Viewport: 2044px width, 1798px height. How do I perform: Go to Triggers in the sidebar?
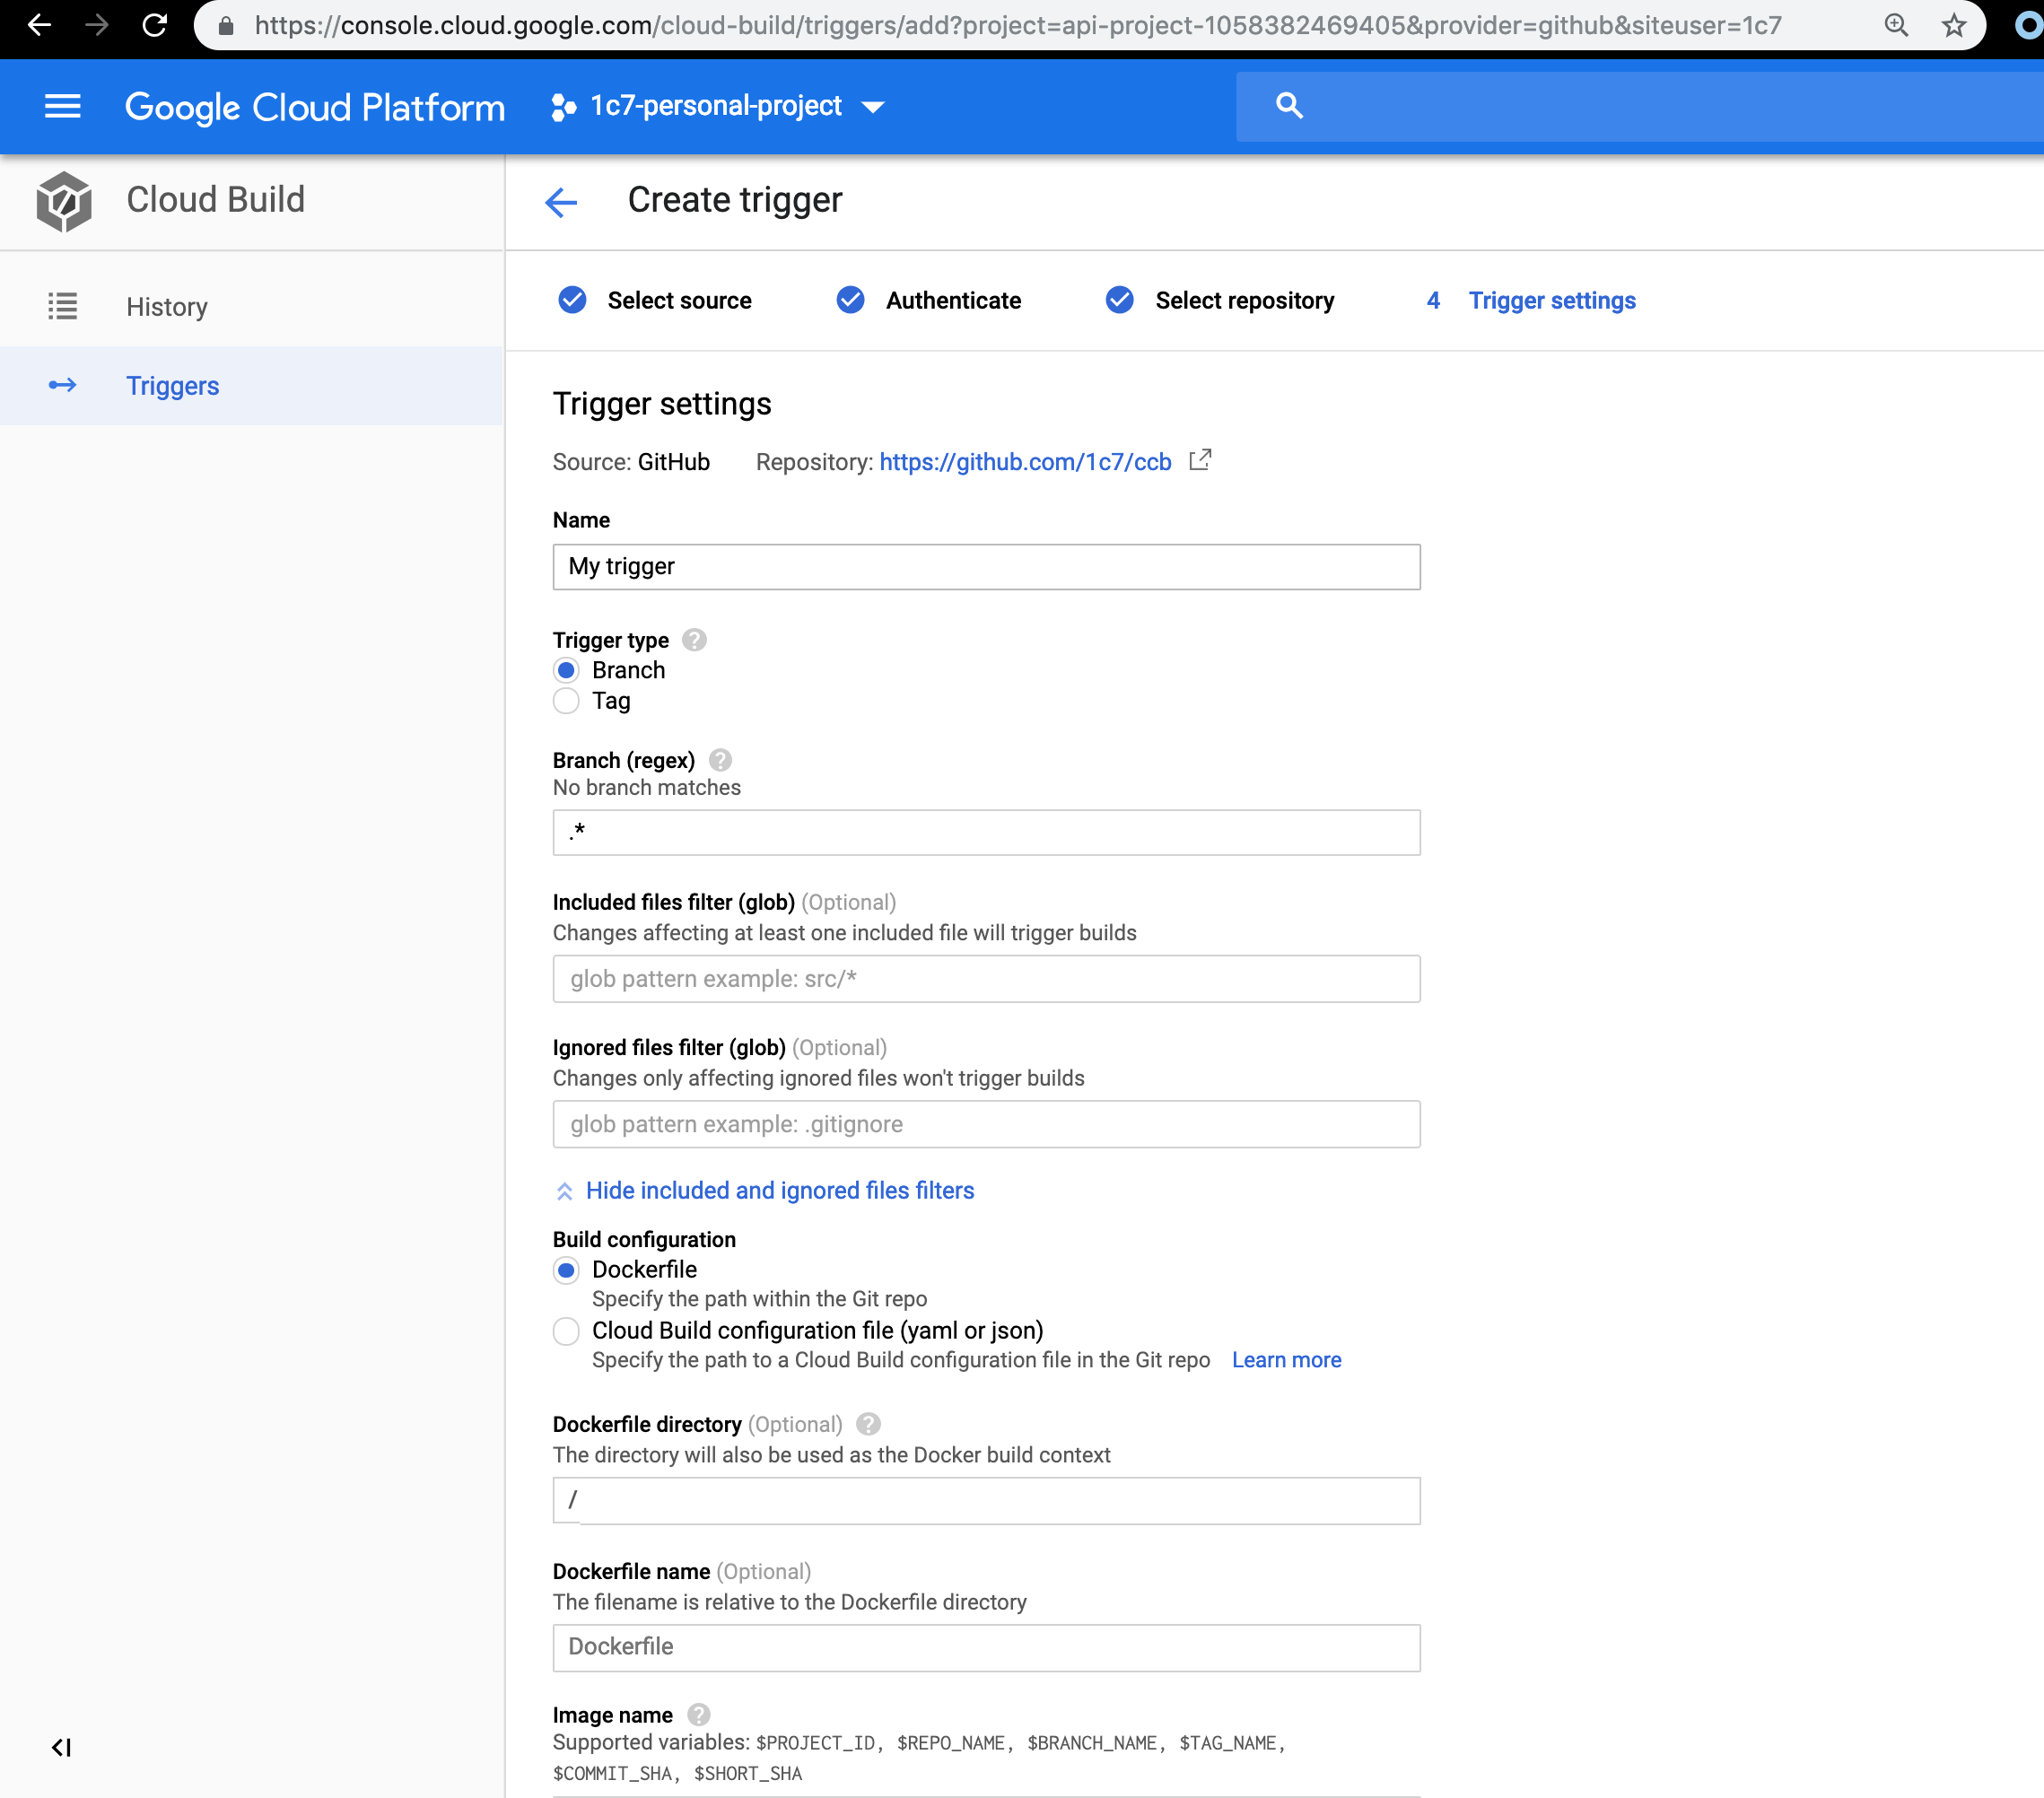tap(172, 386)
